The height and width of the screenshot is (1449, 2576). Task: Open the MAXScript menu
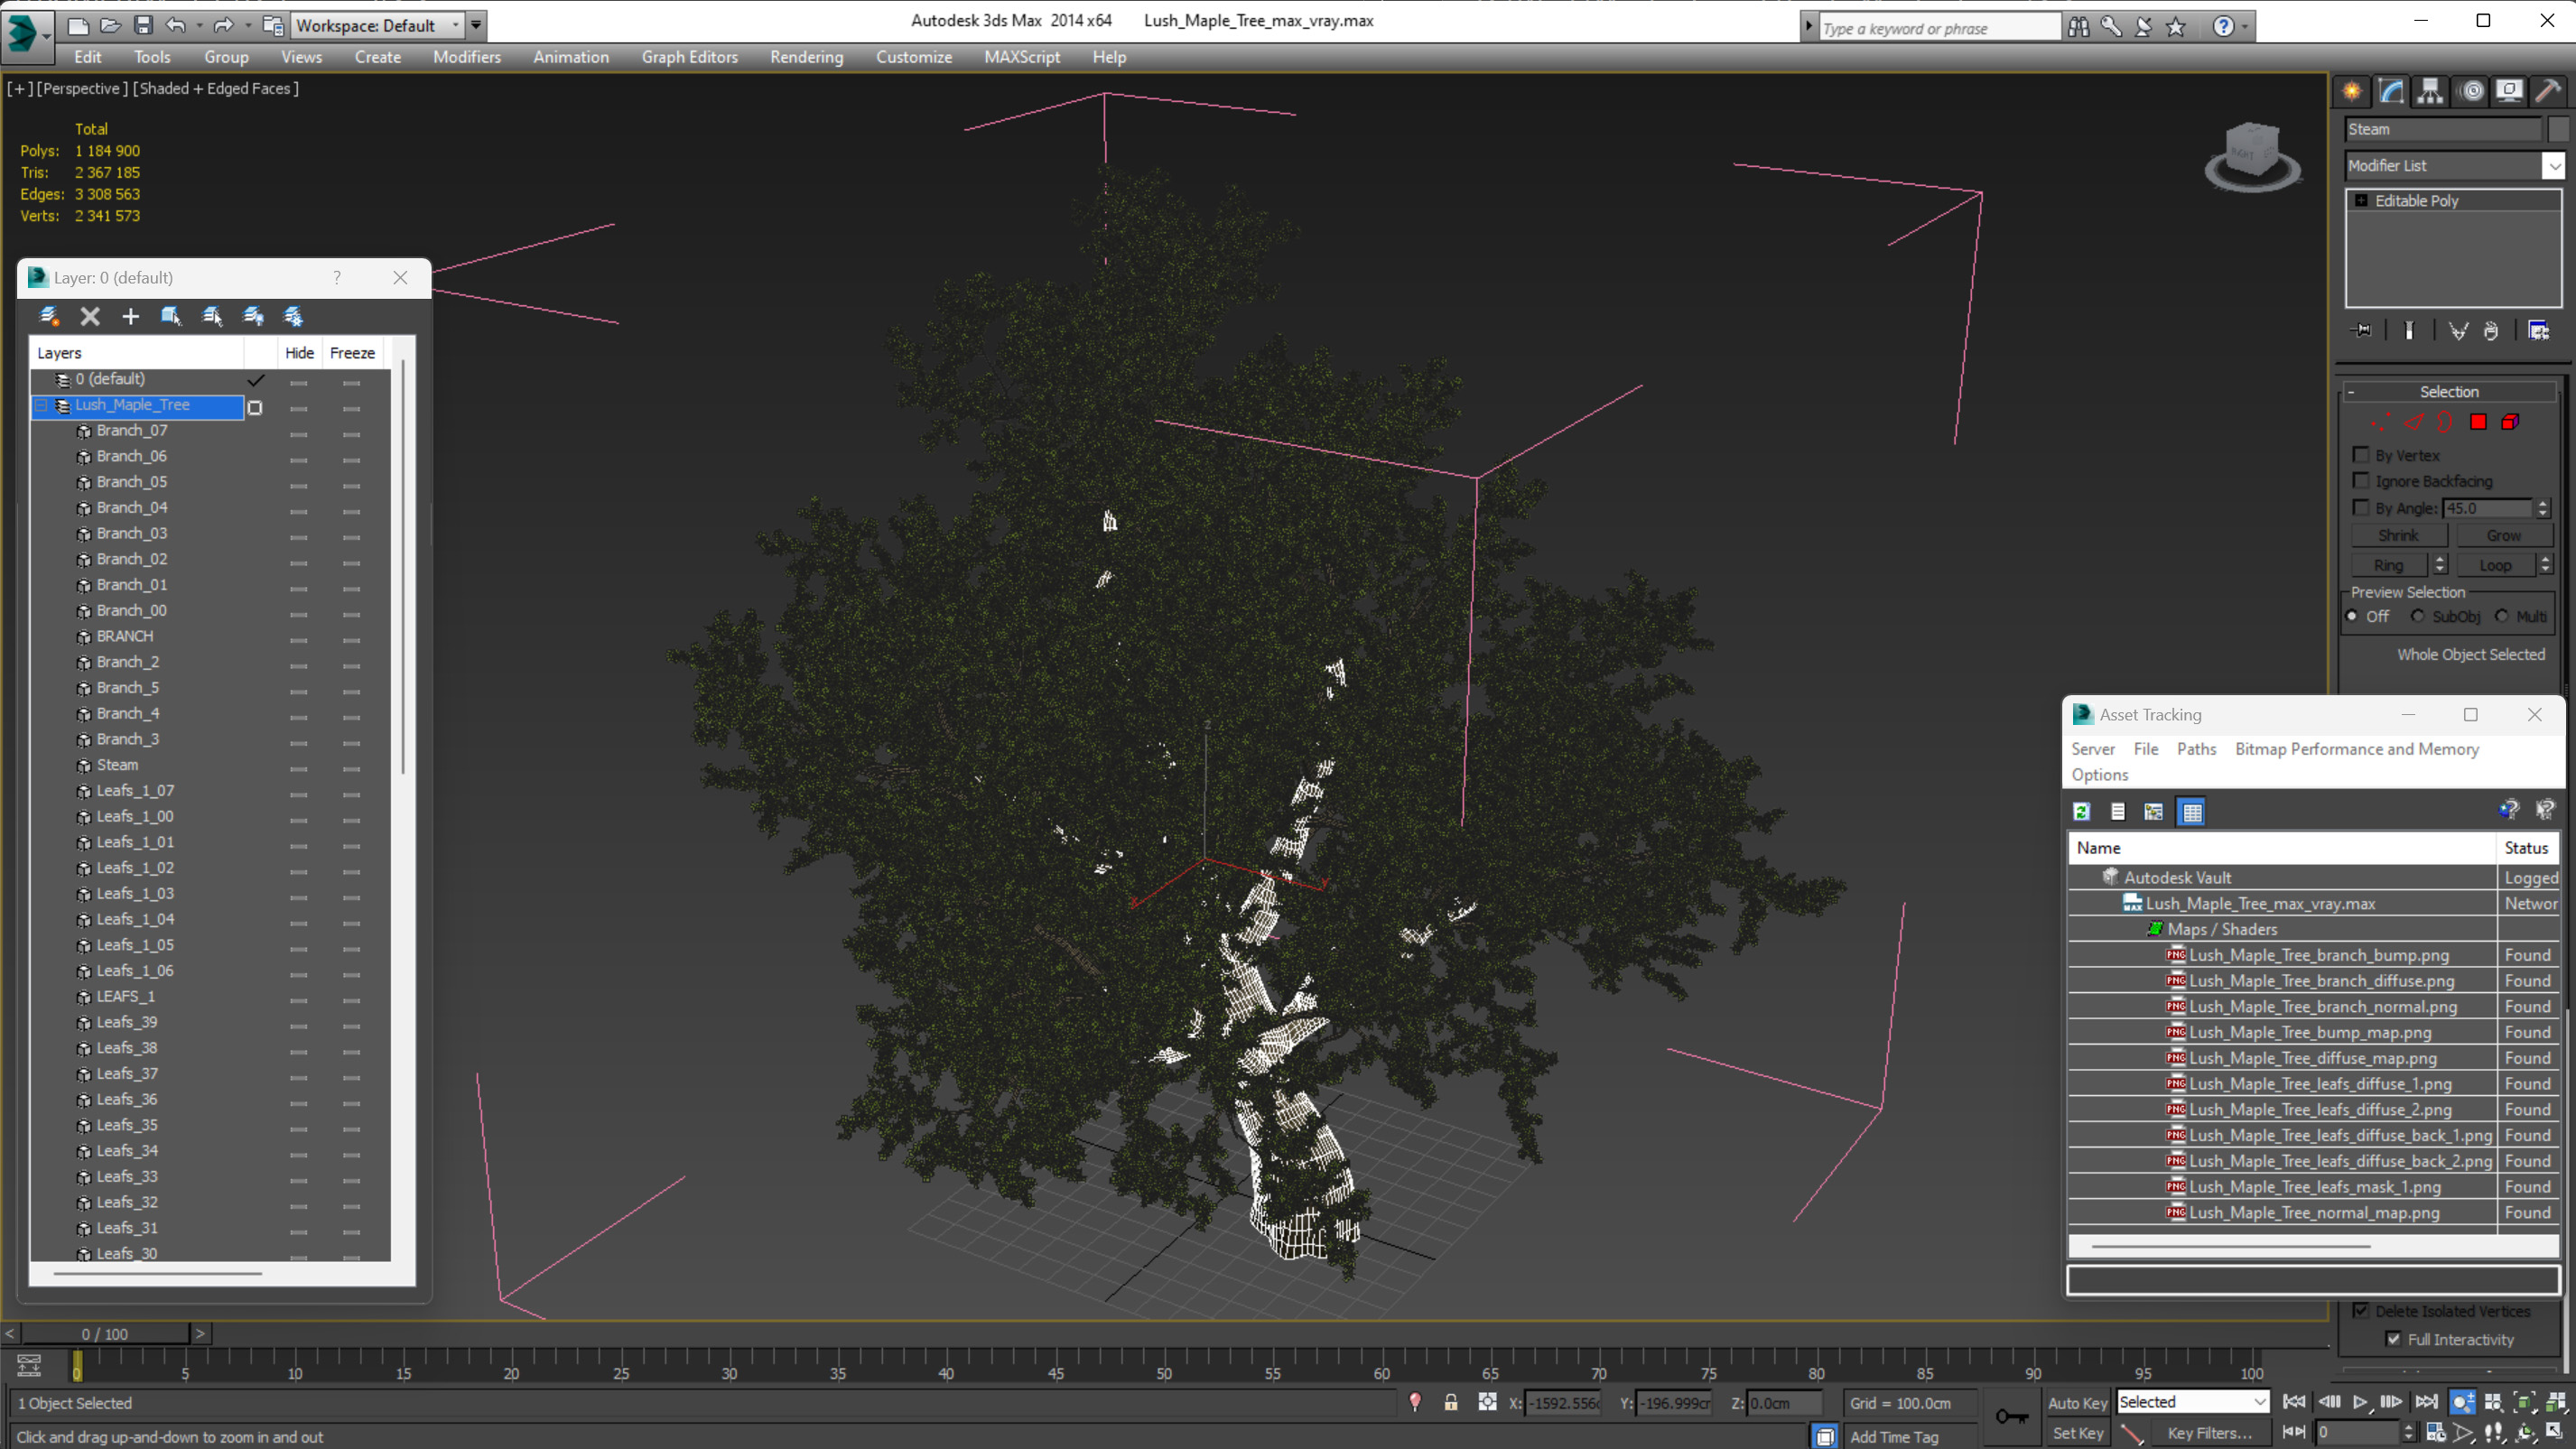click(x=1021, y=57)
